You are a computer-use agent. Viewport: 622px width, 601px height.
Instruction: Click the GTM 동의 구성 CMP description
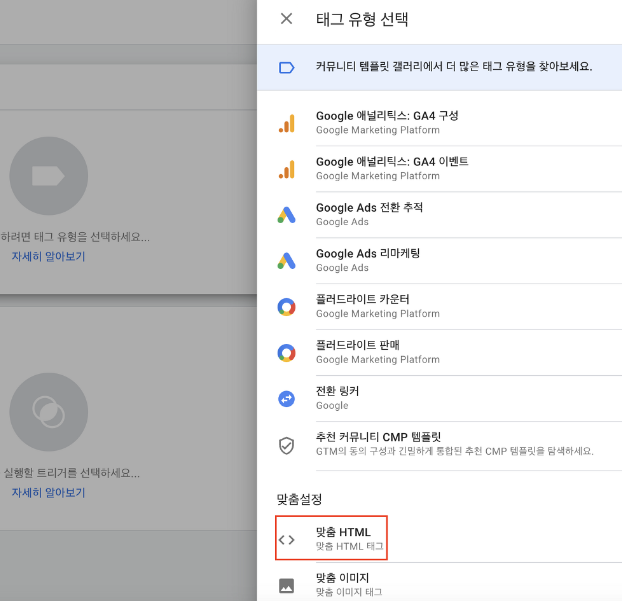pos(455,451)
